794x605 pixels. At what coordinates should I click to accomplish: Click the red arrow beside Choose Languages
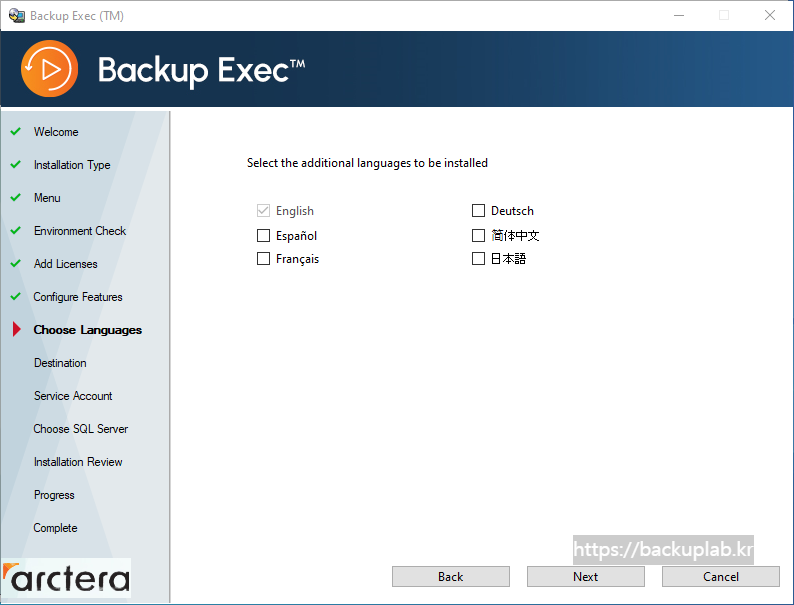(16, 329)
